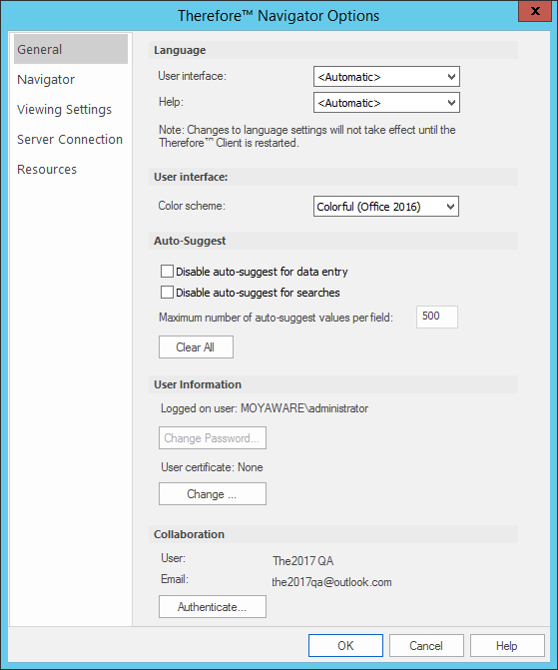Screen dimensions: 558x670
Task: Click the Auto-Suggest section header
Action: coord(333,241)
